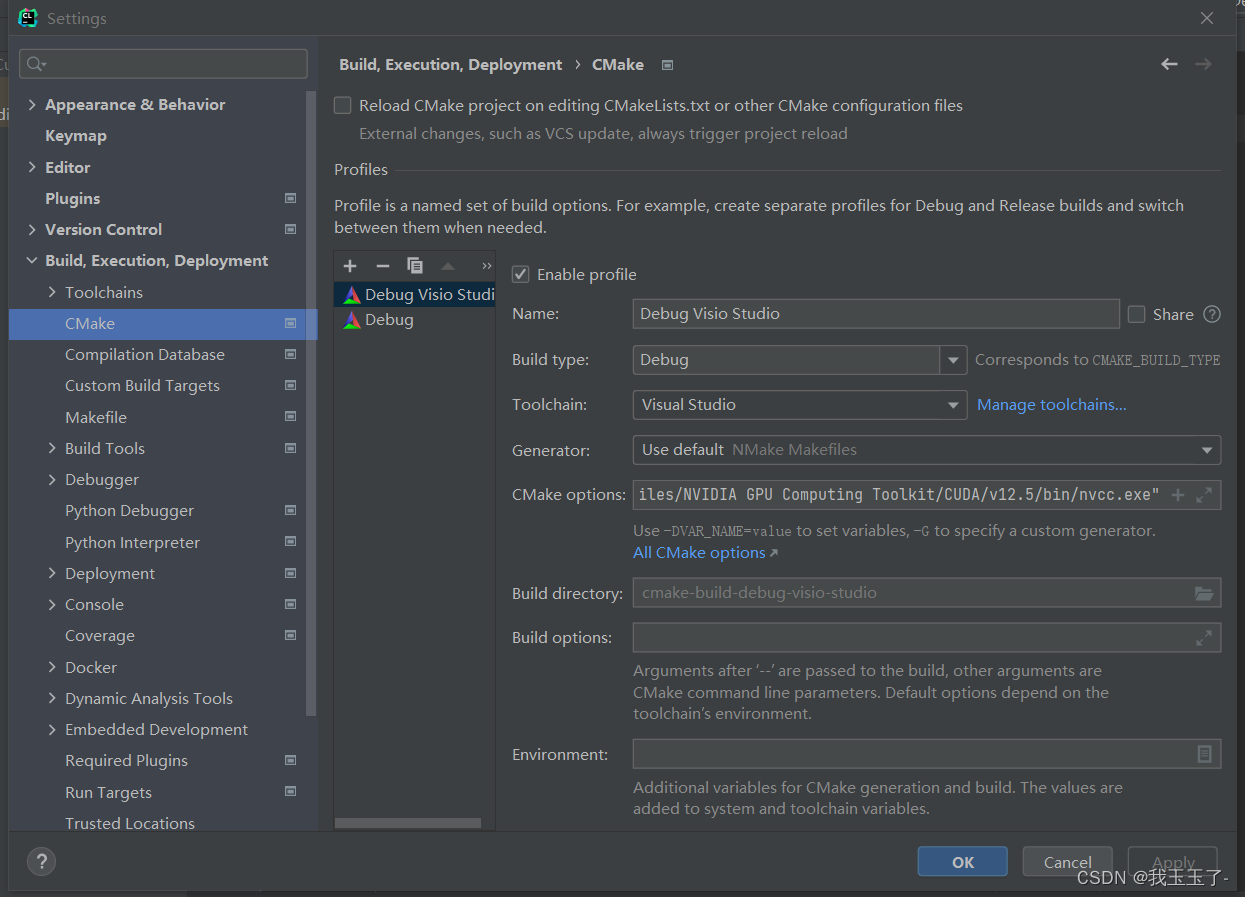Click the OK button
The image size is (1245, 897).
click(963, 862)
